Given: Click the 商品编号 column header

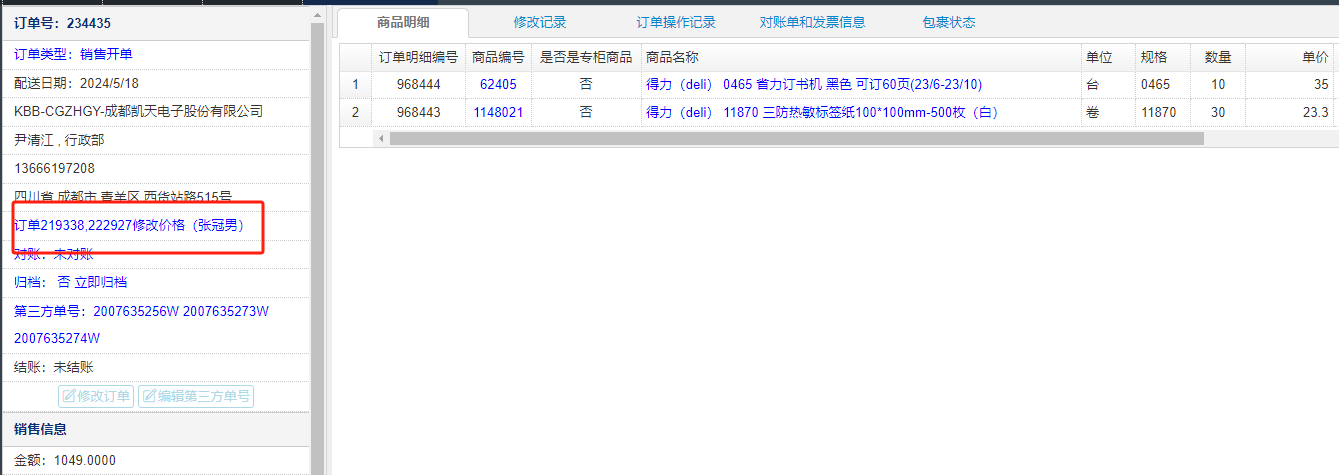Looking at the screenshot, I should coord(498,58).
